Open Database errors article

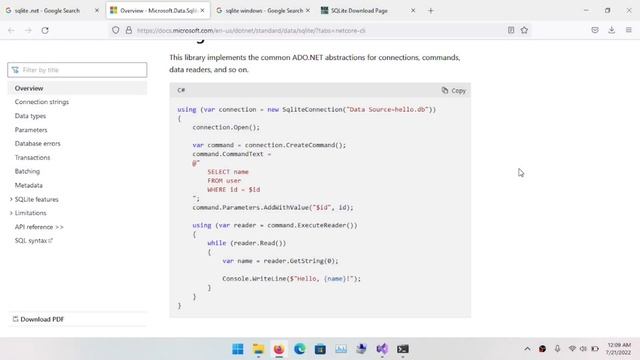point(38,144)
